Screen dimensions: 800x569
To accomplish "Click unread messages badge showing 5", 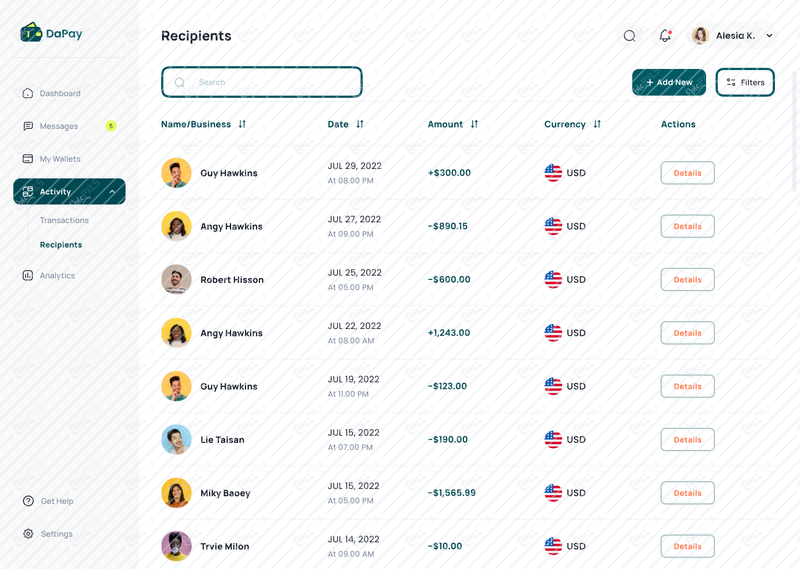I will pyautogui.click(x=111, y=126).
